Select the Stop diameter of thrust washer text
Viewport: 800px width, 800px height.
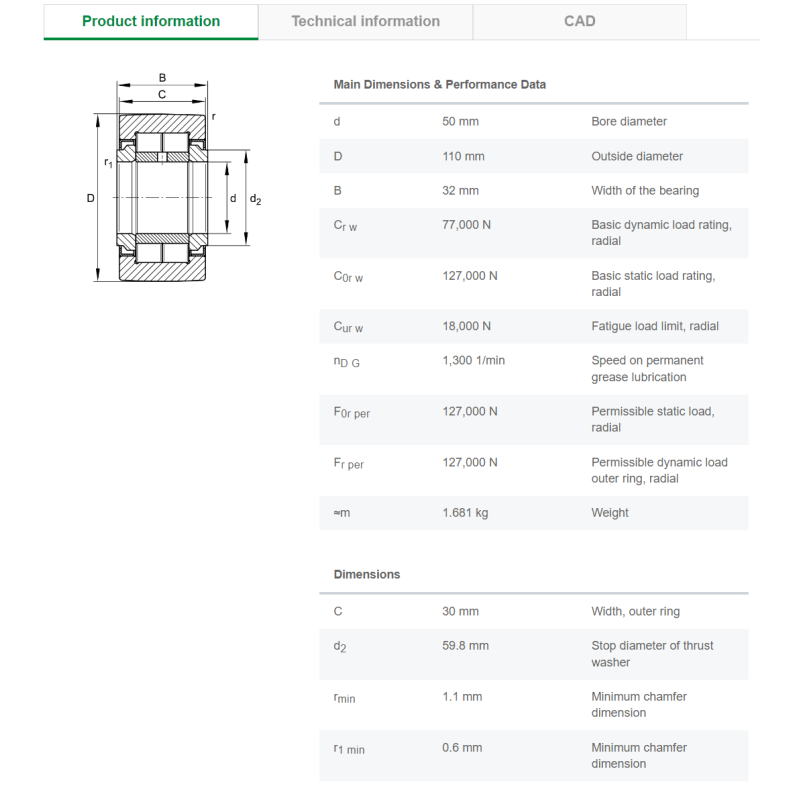652,654
